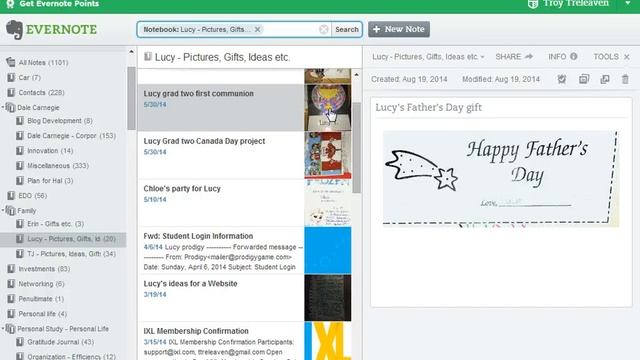Collapse the Dale Carnegie notebook stack
The height and width of the screenshot is (360, 640).
click(3, 107)
